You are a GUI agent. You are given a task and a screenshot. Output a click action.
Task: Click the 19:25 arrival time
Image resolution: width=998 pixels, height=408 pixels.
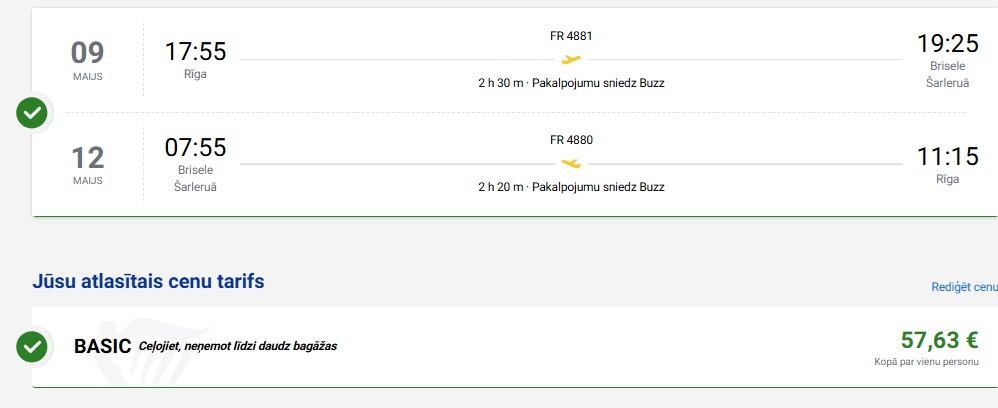(947, 44)
